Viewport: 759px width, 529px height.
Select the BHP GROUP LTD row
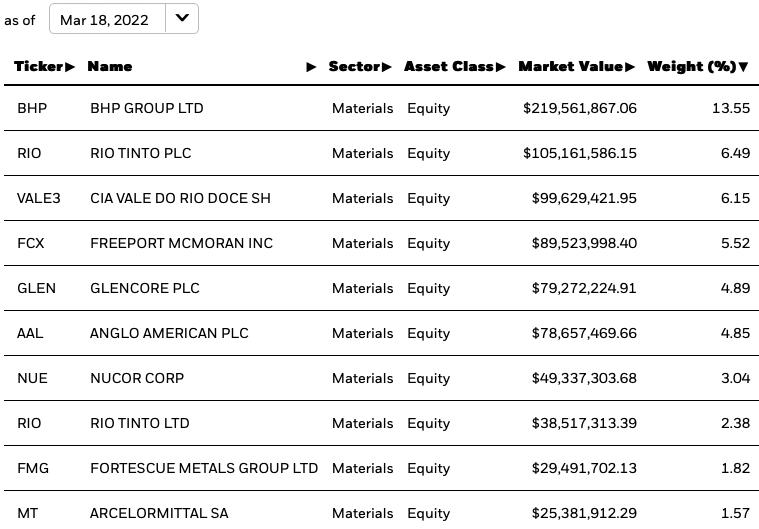[x=381, y=108]
